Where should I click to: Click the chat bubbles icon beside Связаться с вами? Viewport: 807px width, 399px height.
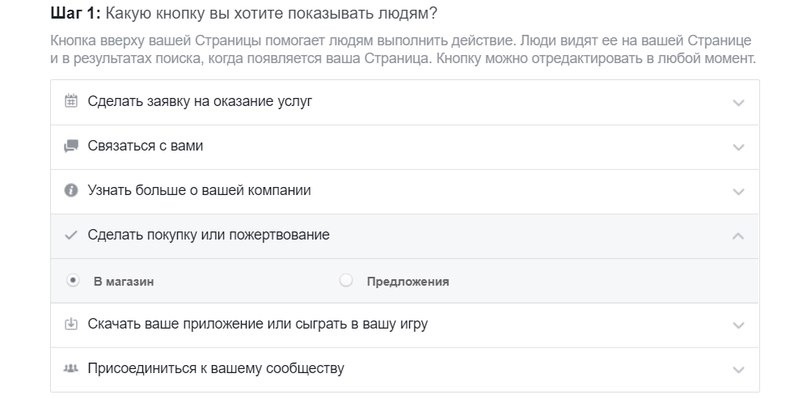[x=71, y=146]
